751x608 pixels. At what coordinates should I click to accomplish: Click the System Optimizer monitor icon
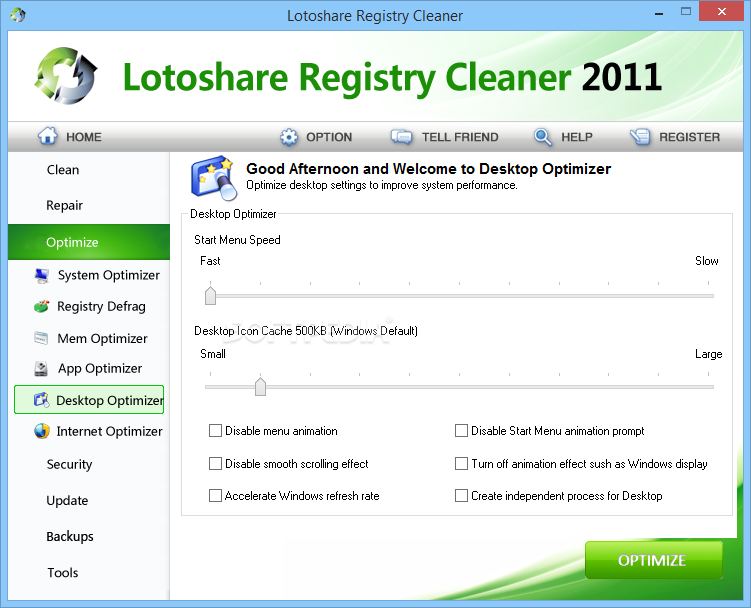[x=42, y=275]
